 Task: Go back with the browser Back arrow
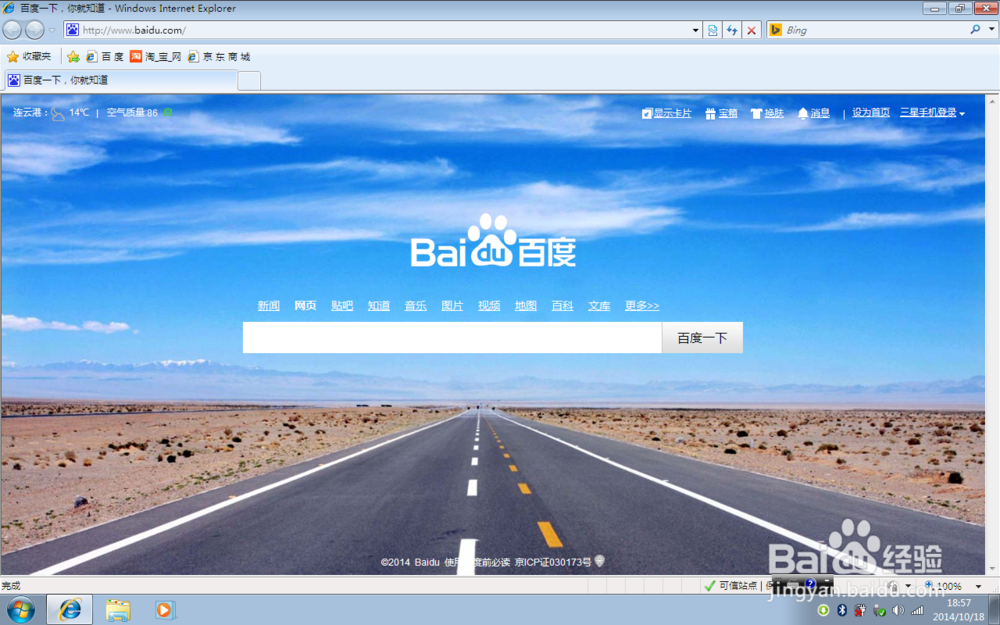(12, 30)
